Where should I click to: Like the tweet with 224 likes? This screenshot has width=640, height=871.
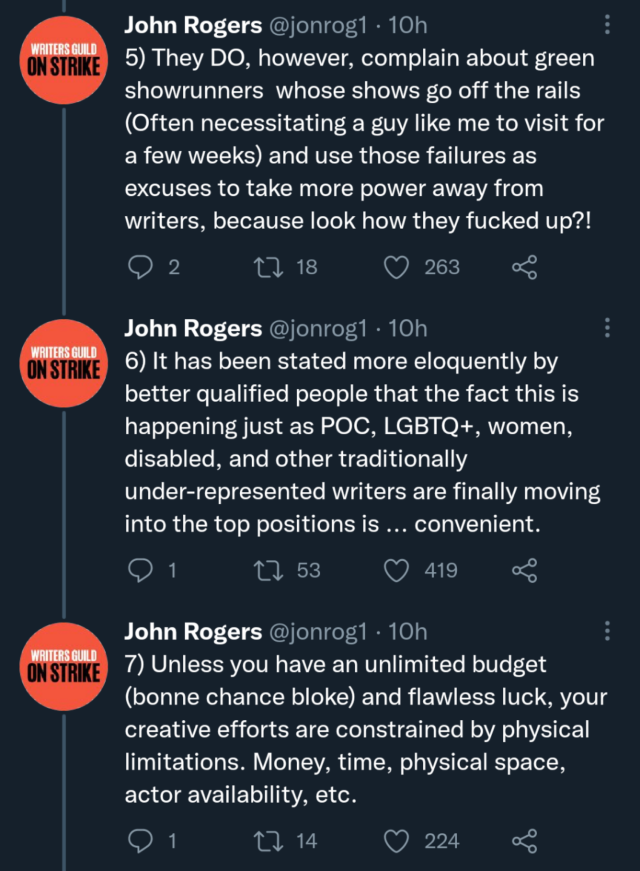click(398, 840)
